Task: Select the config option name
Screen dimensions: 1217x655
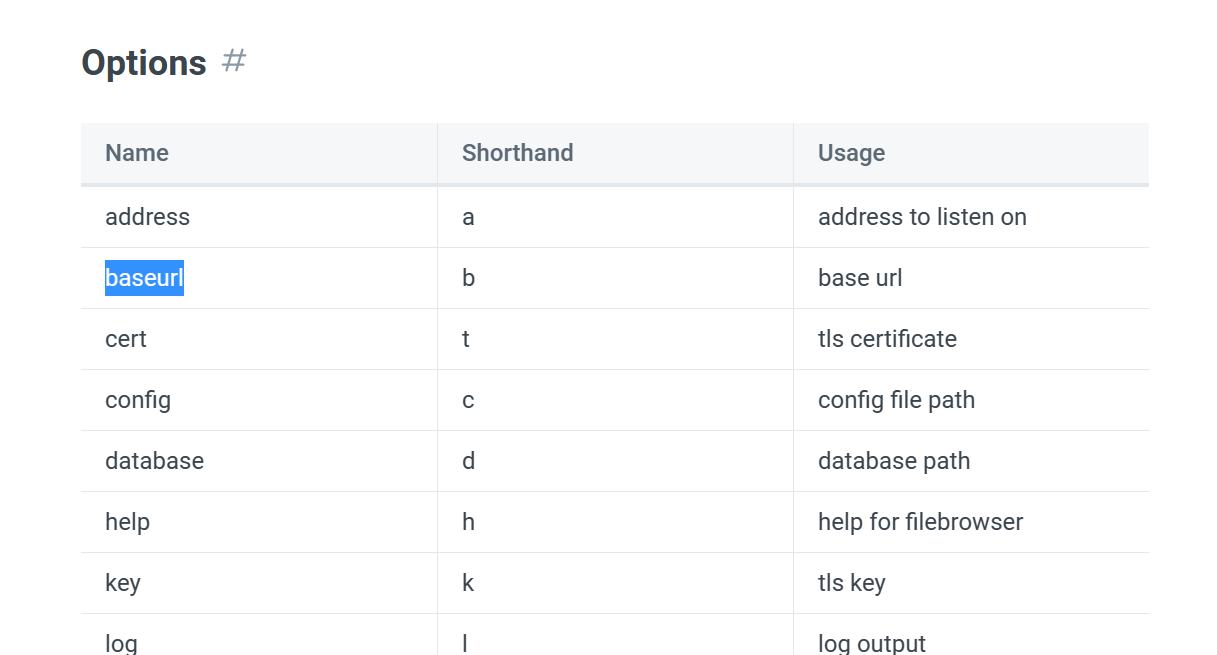Action: click(x=138, y=400)
